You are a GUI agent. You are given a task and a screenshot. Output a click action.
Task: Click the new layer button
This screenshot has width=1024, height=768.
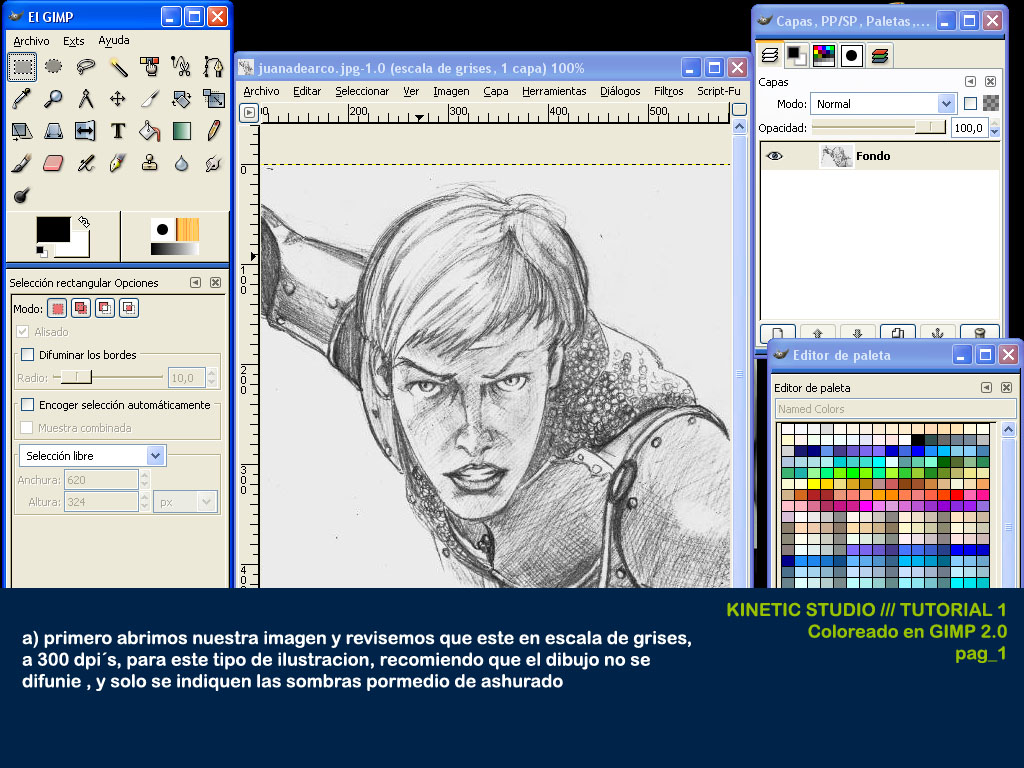pos(778,332)
